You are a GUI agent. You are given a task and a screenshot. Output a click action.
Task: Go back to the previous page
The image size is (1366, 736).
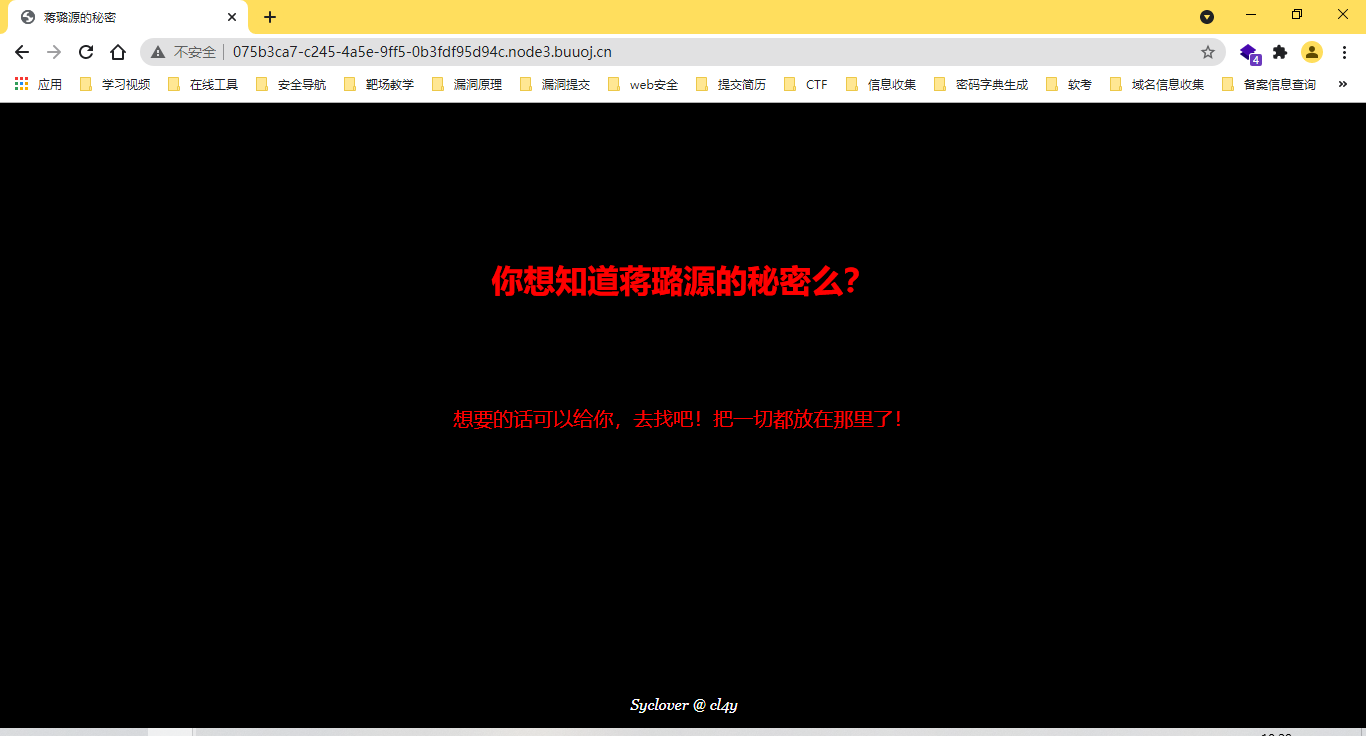(22, 52)
